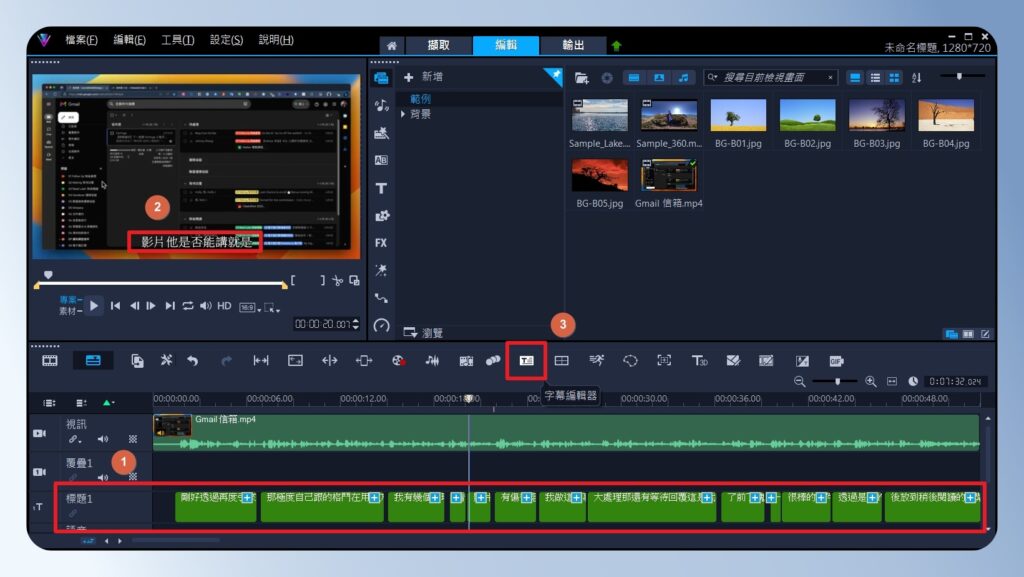Image resolution: width=1024 pixels, height=577 pixels.
Task: Open the Media library sidebar icon
Action: pos(381,78)
